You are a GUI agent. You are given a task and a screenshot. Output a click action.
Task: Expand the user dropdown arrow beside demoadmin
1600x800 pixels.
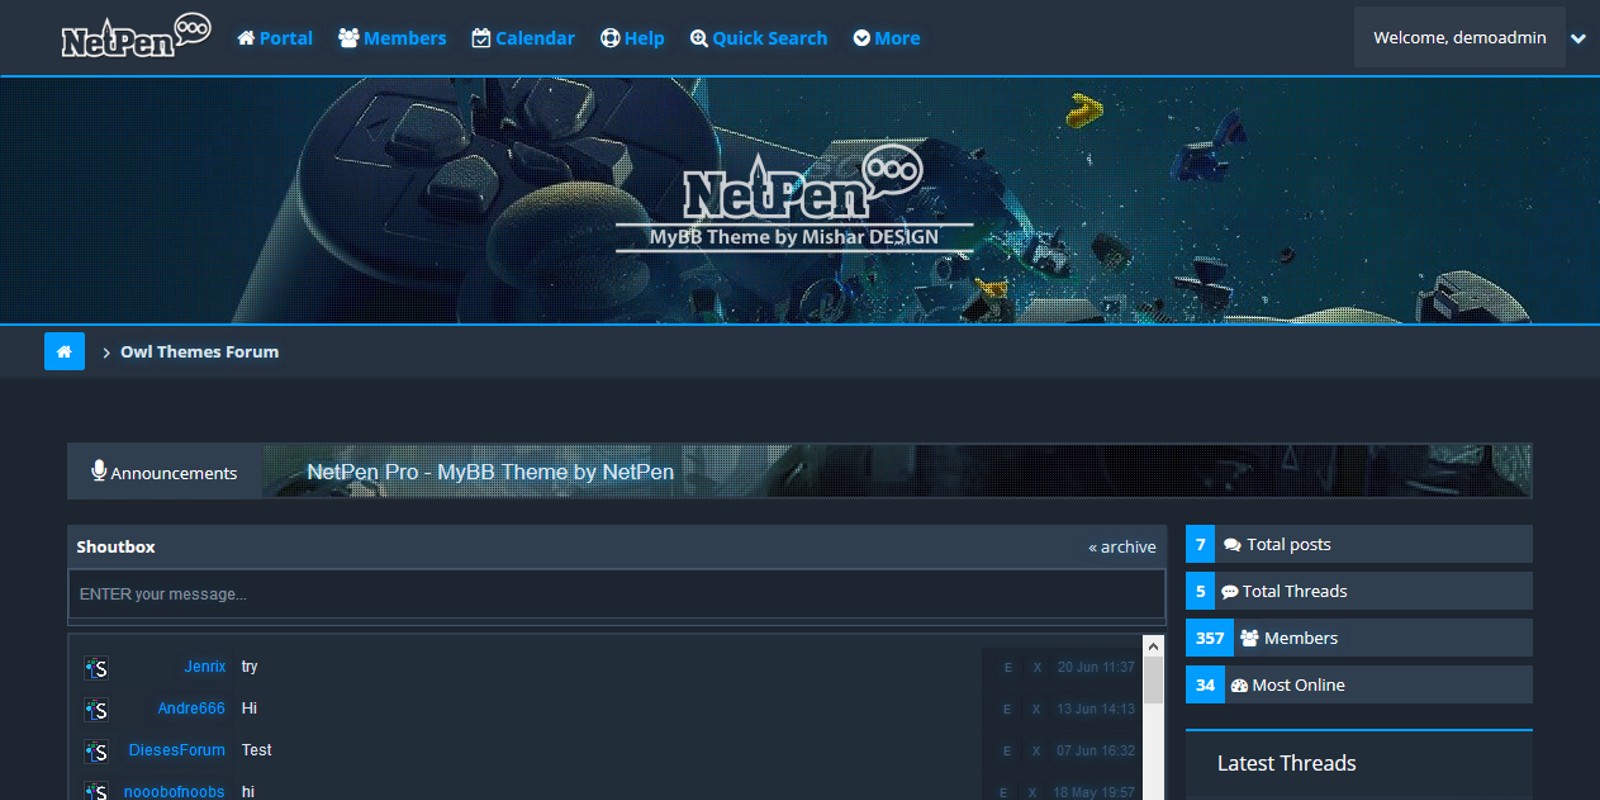[x=1578, y=38]
